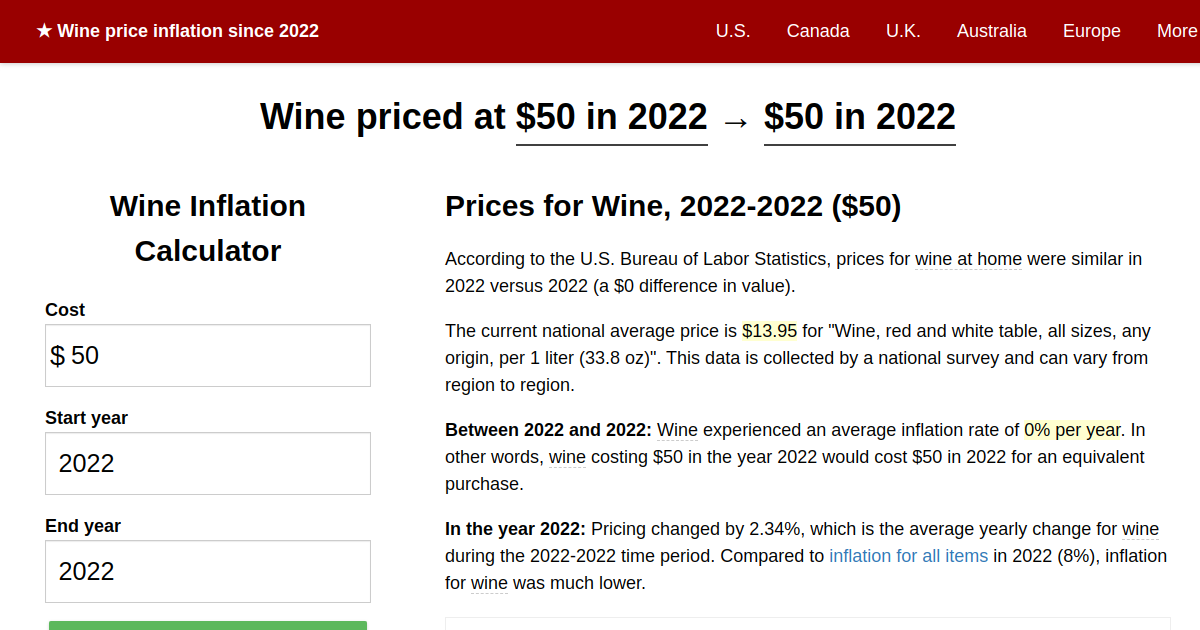Click the 'inflation for all items' link

(909, 556)
